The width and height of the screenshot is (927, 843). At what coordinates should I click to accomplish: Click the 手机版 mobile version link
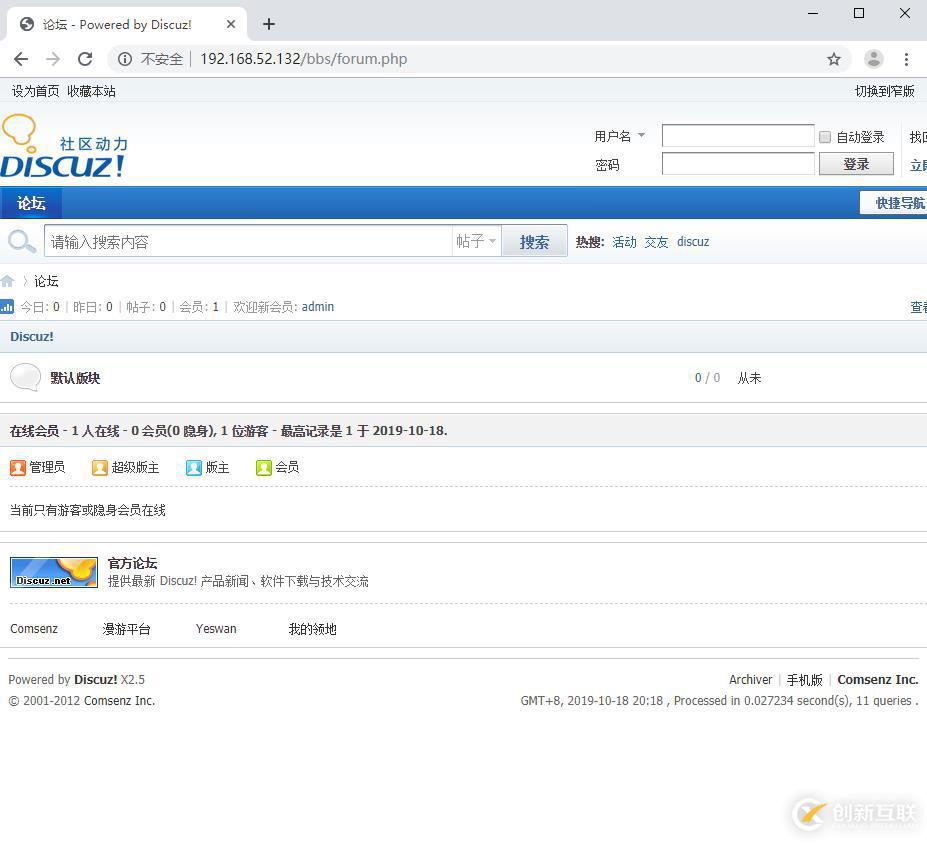click(x=805, y=680)
